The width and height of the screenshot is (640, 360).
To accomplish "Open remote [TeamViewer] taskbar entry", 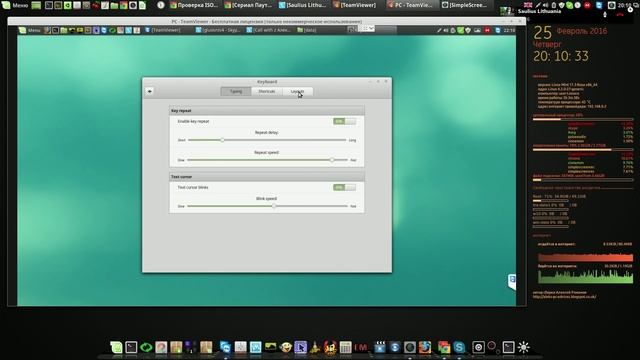I will [x=163, y=30].
